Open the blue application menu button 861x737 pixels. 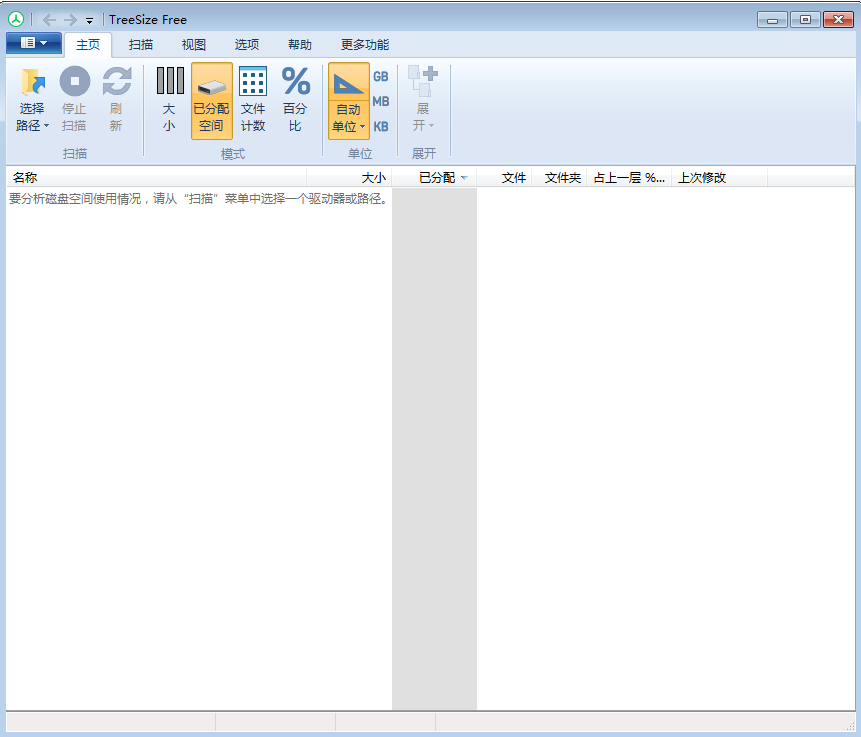tap(33, 43)
